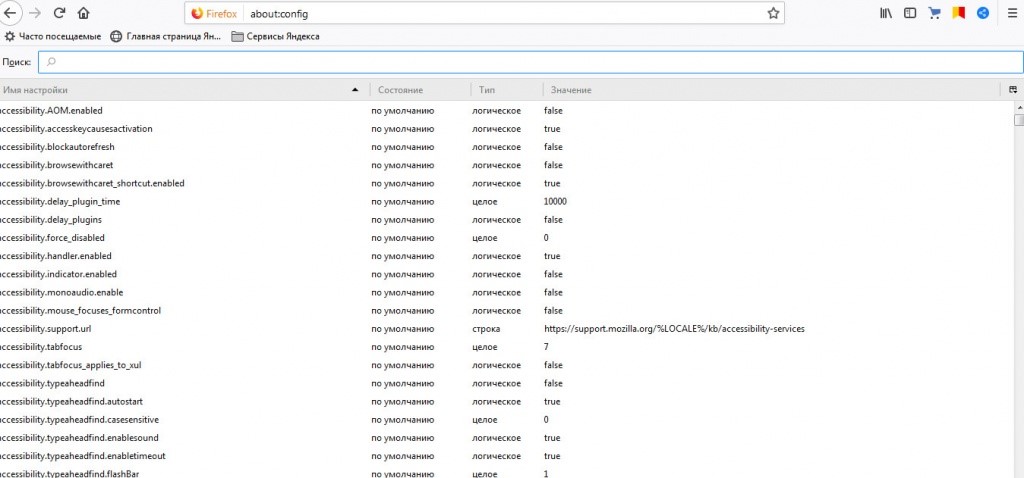Open the Главная страница Яндекса bookmark

(166, 37)
